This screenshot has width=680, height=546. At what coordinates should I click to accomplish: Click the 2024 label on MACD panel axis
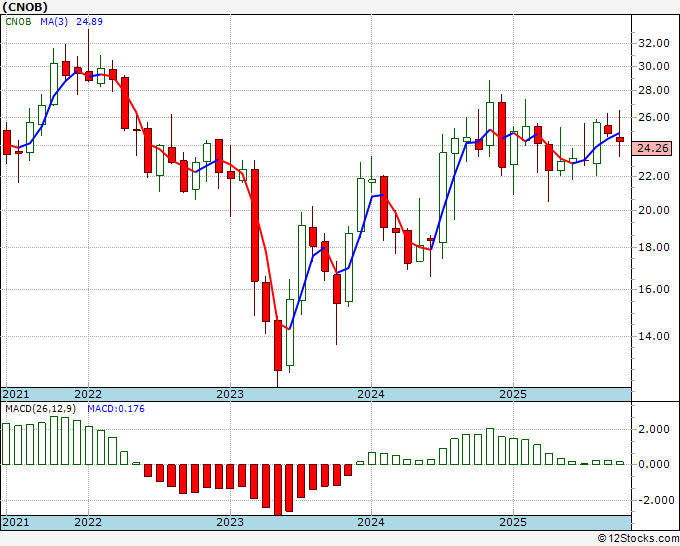coord(371,522)
